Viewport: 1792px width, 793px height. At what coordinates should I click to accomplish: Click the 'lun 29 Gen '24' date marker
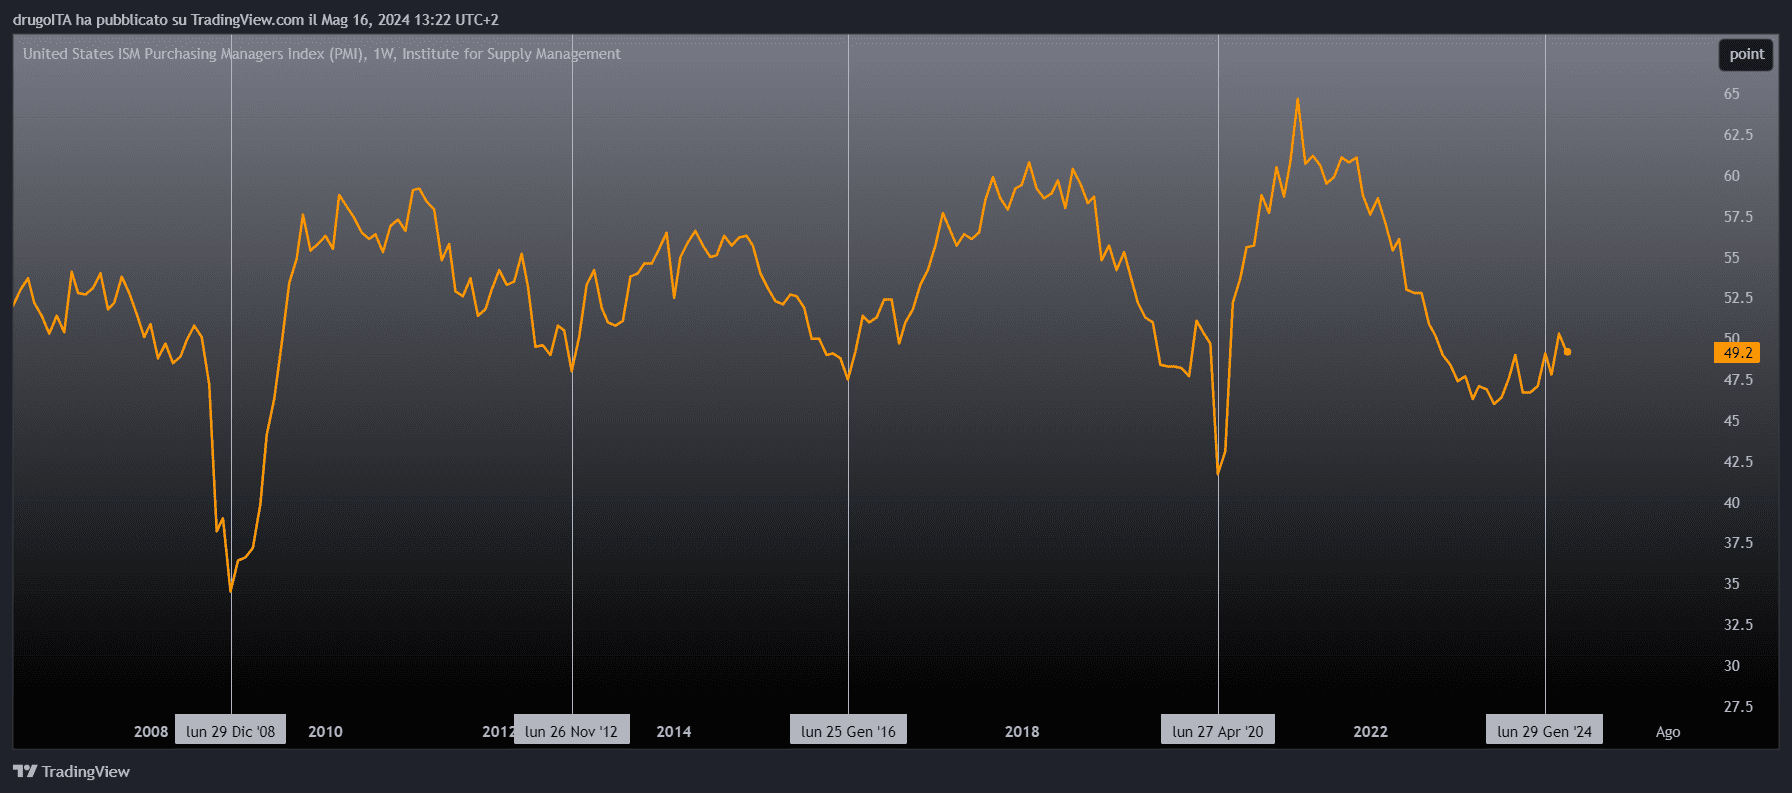(1545, 731)
